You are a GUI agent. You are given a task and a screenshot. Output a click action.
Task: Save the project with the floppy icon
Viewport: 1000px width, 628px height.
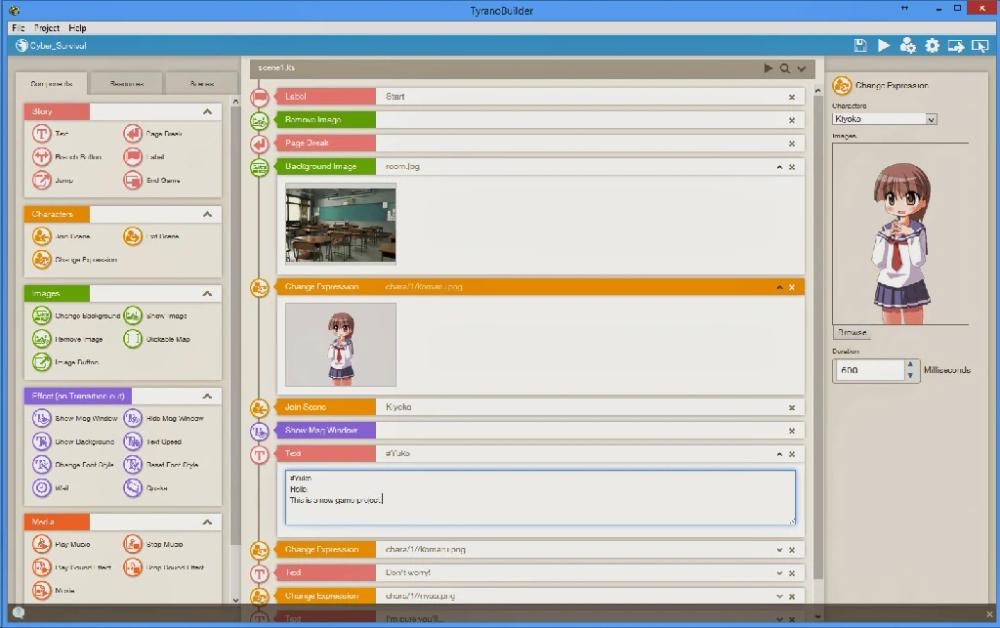point(860,45)
